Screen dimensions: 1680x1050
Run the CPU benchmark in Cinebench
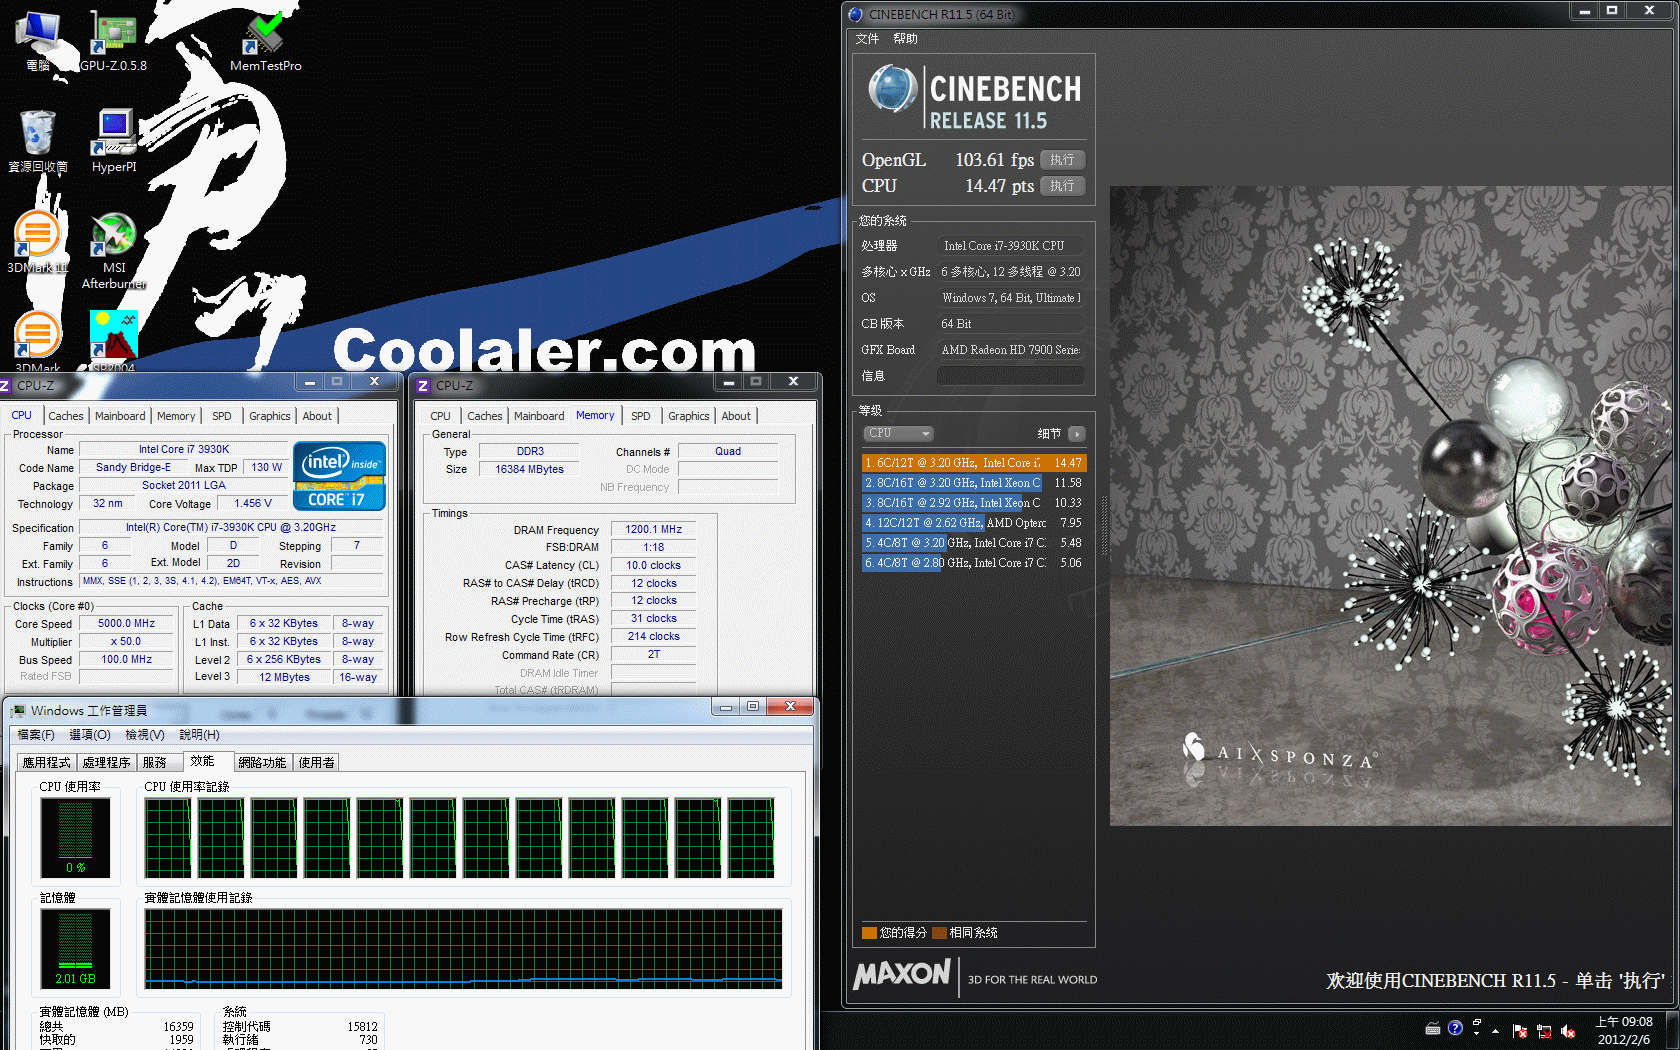(x=1062, y=186)
